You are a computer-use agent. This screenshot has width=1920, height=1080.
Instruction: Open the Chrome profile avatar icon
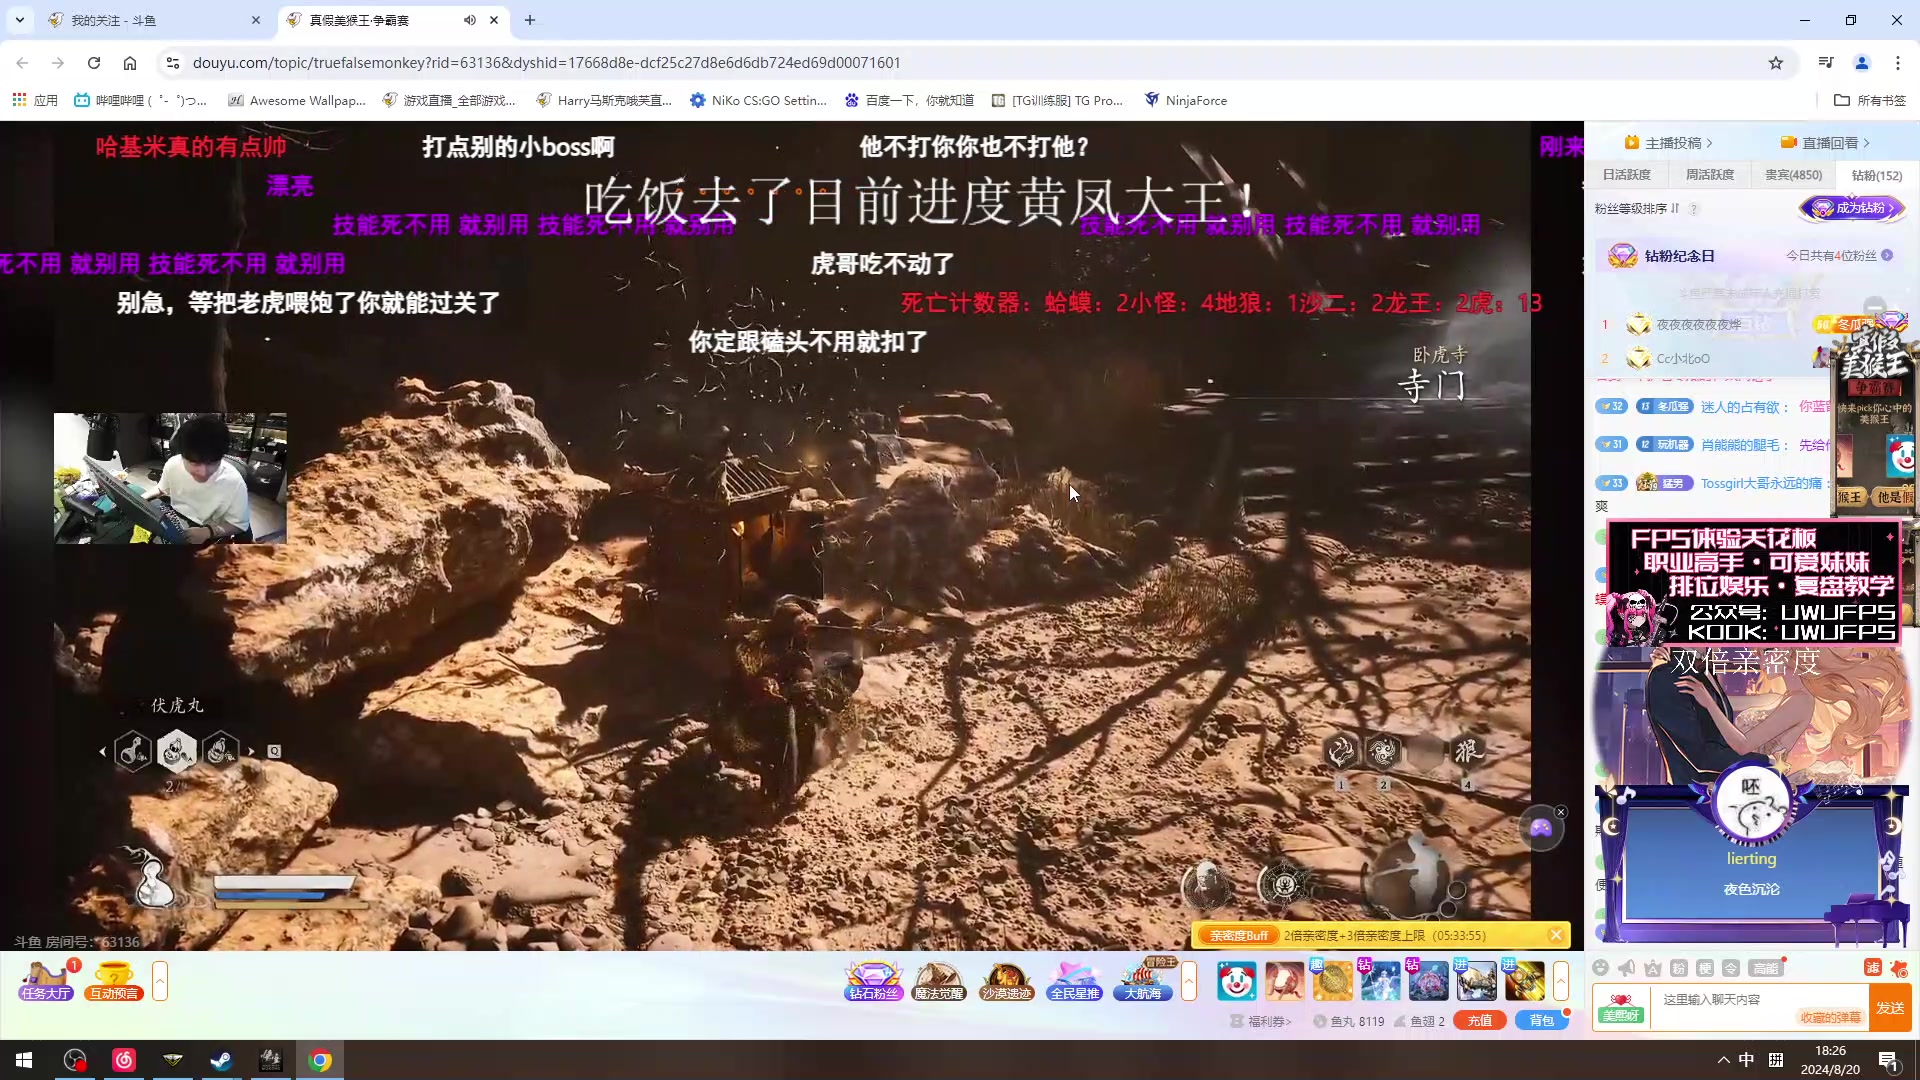1861,63
